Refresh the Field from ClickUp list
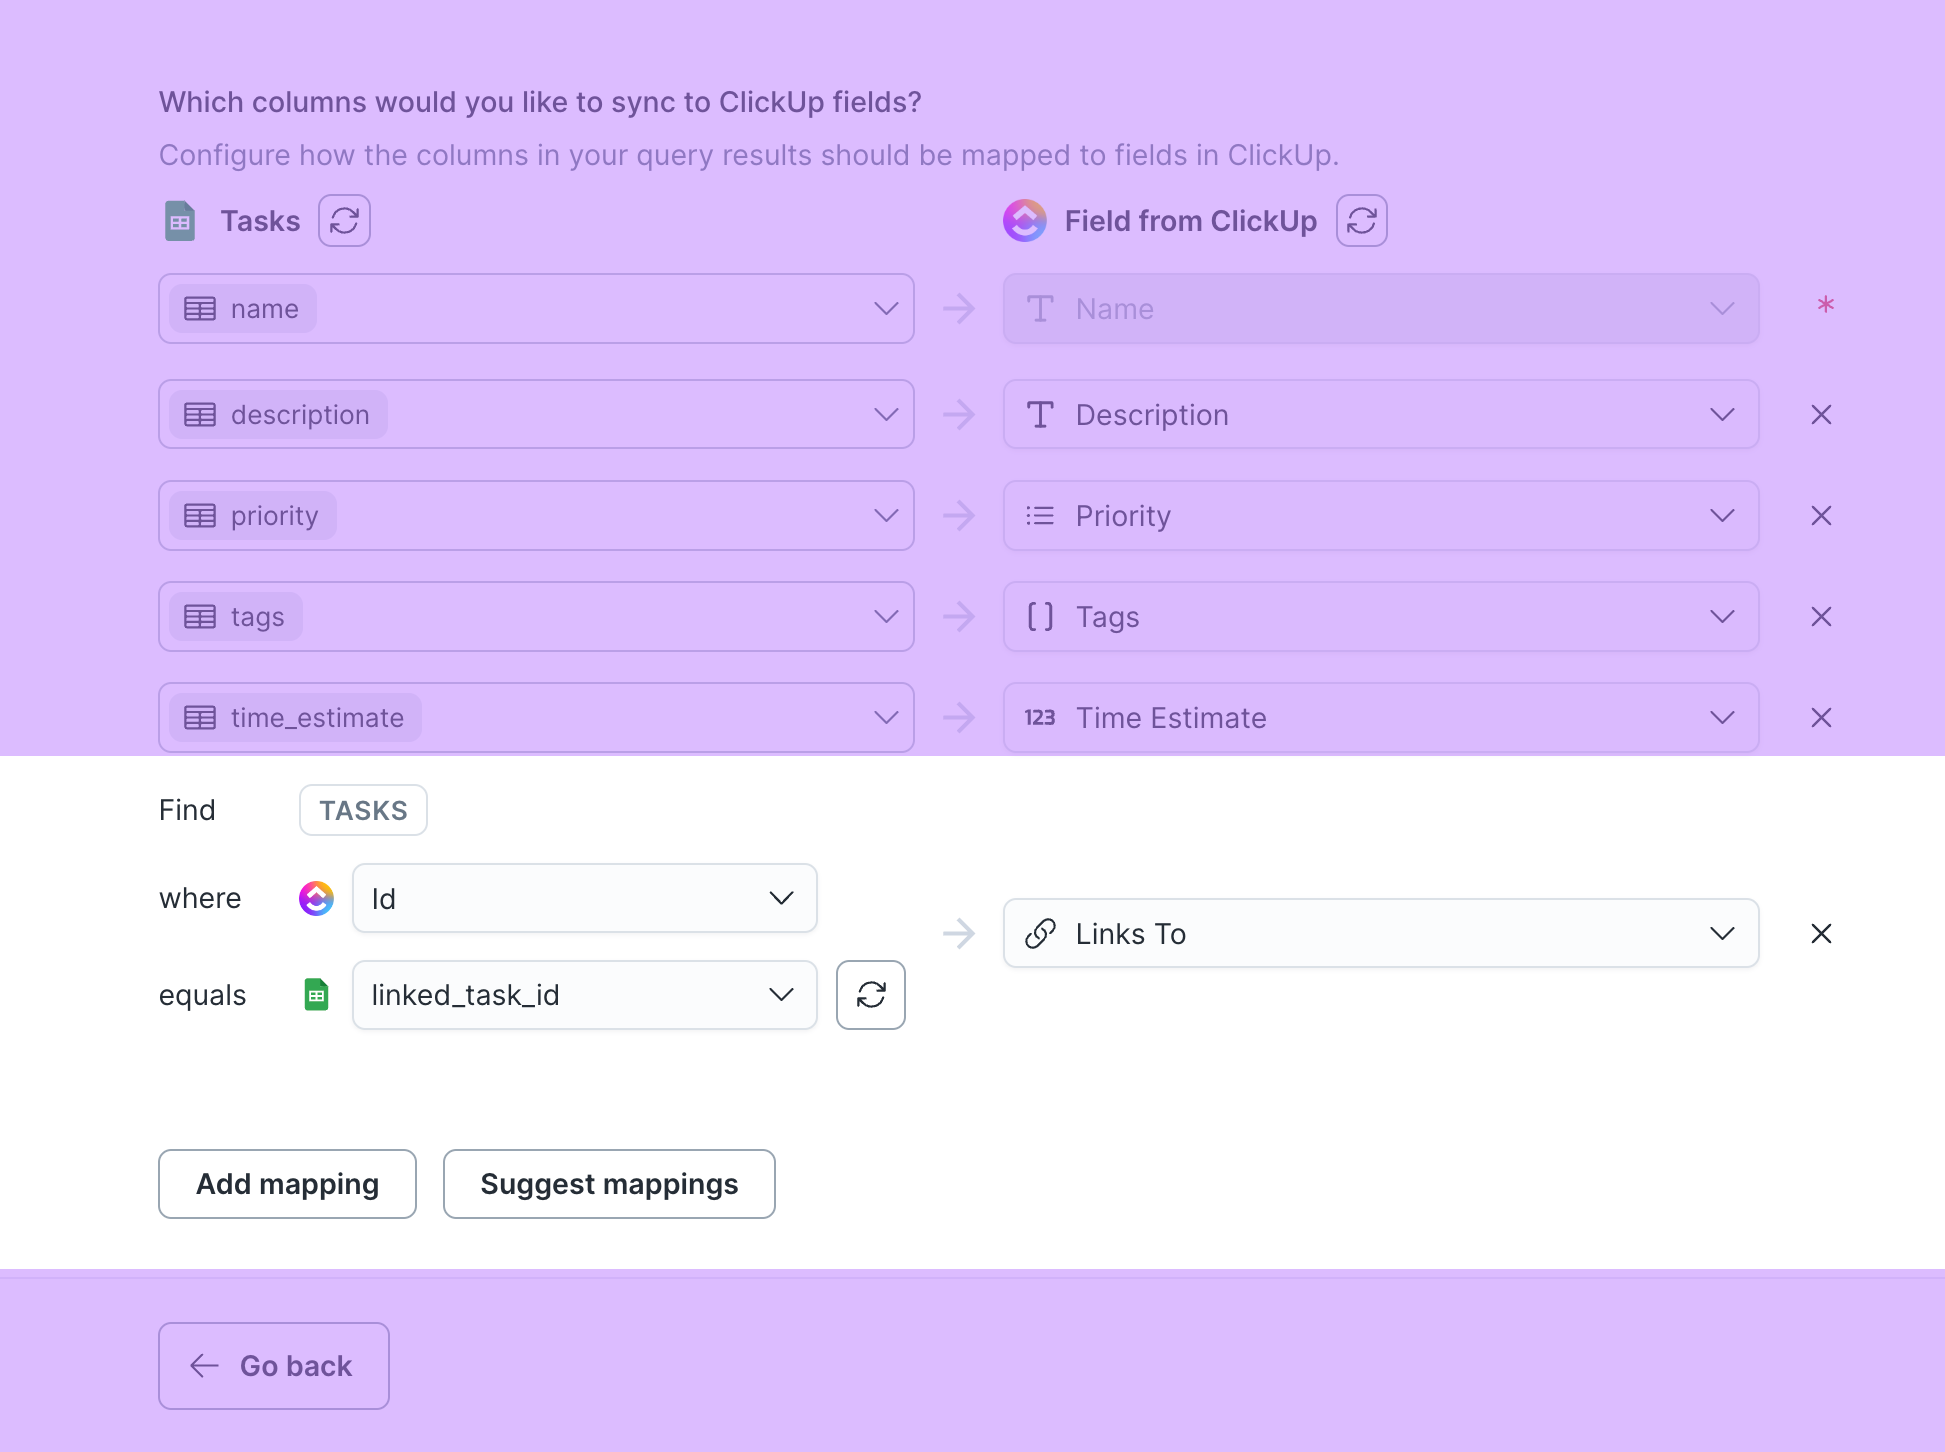Viewport: 1945px width, 1452px height. [1362, 221]
